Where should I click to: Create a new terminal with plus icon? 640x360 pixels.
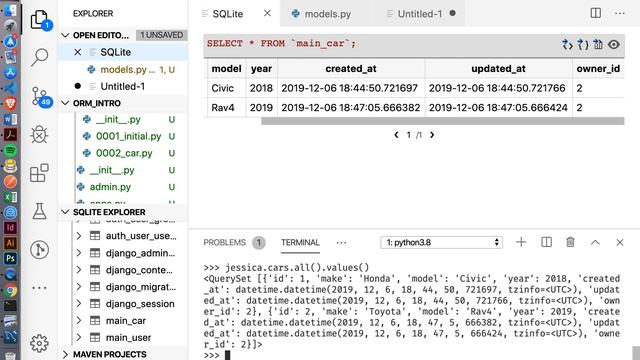(x=521, y=242)
